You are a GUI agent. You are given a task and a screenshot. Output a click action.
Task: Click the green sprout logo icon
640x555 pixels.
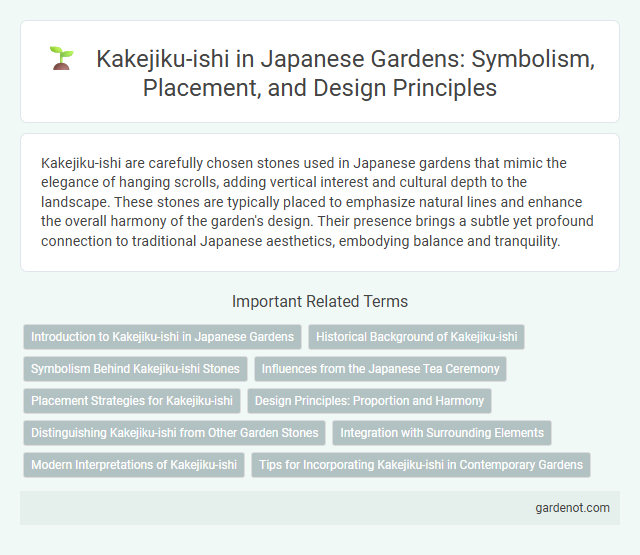tap(61, 58)
